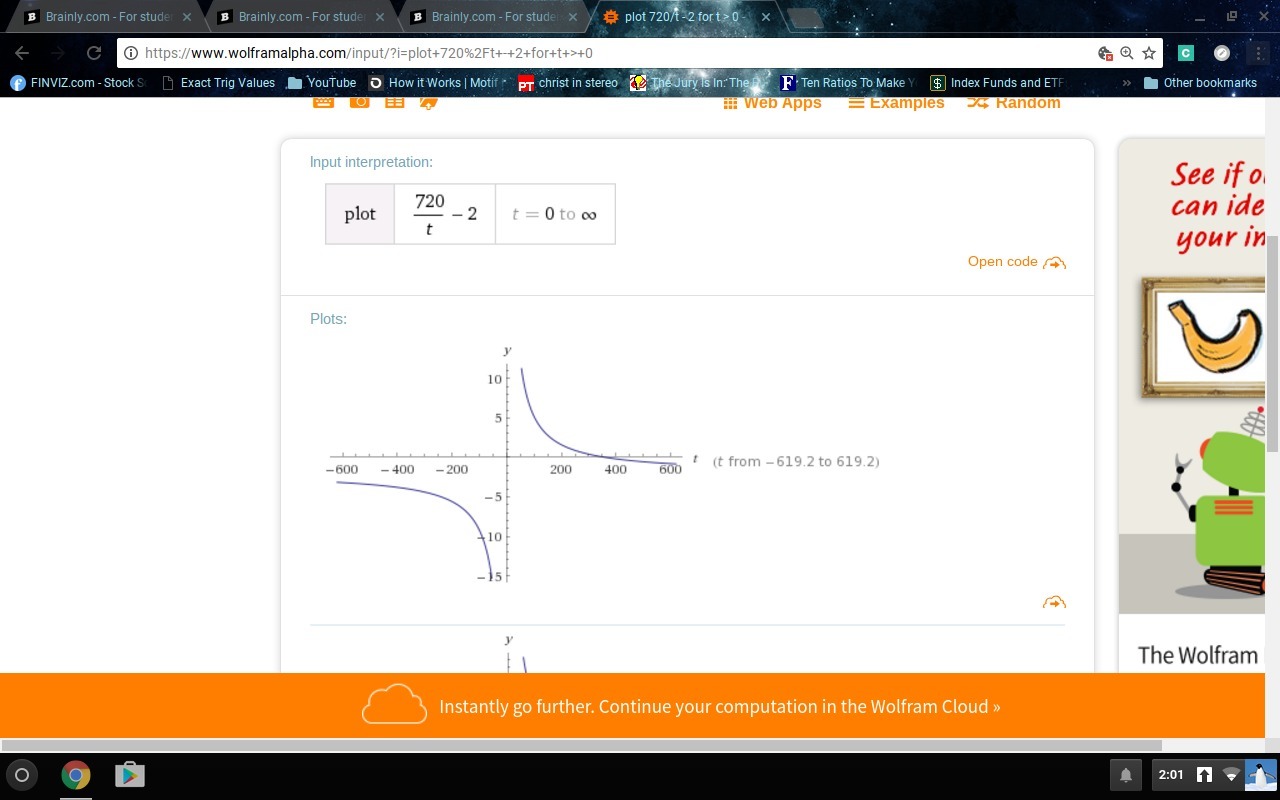
Task: Open the Index Funds and ETF bookmark
Action: coord(996,83)
